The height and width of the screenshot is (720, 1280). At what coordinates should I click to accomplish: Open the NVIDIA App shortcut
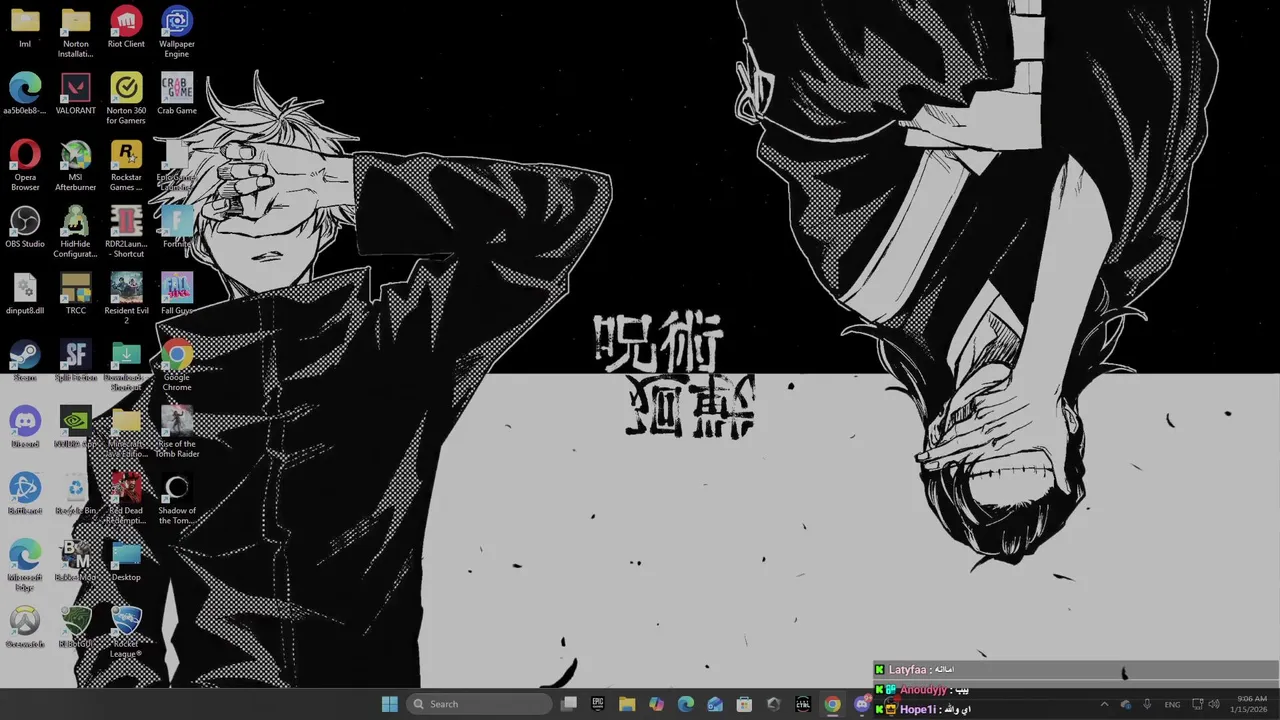pos(76,427)
